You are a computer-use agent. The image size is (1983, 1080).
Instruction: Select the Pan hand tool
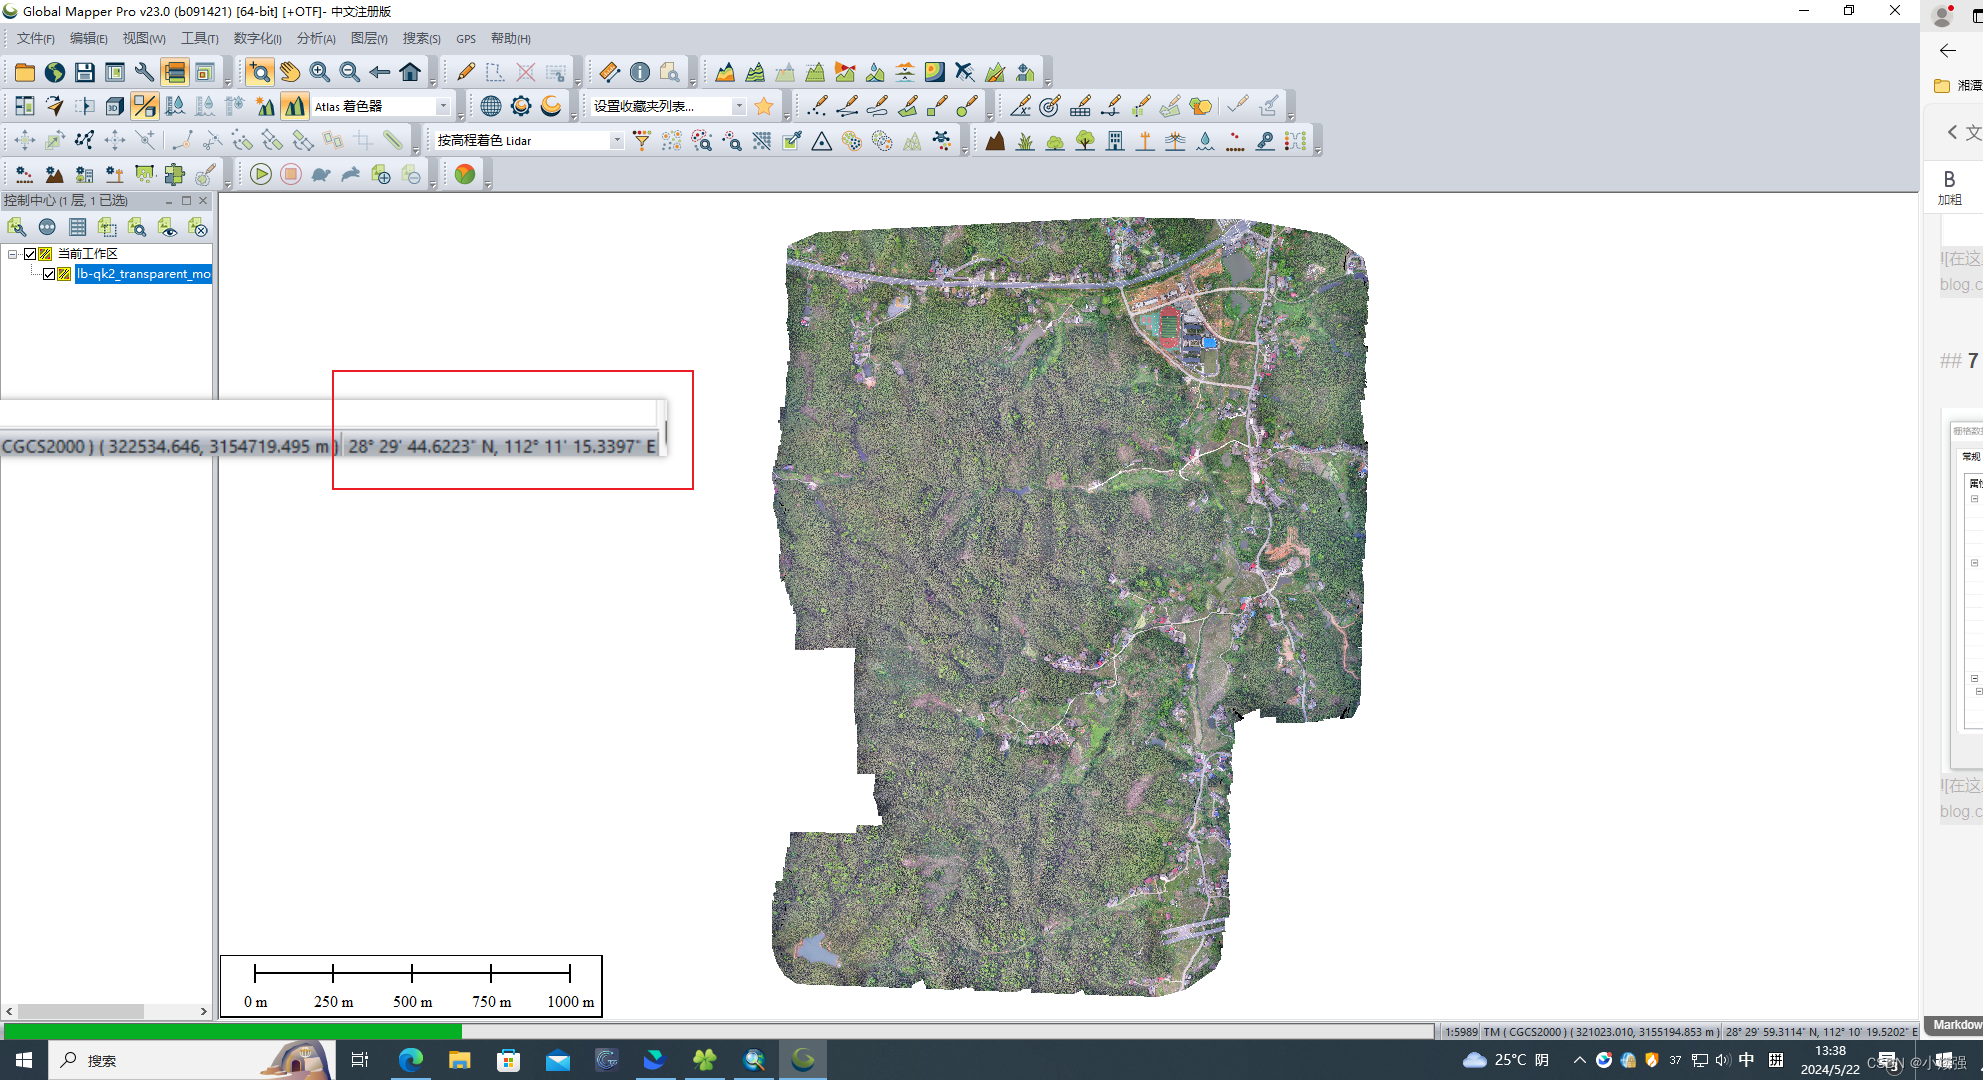290,72
